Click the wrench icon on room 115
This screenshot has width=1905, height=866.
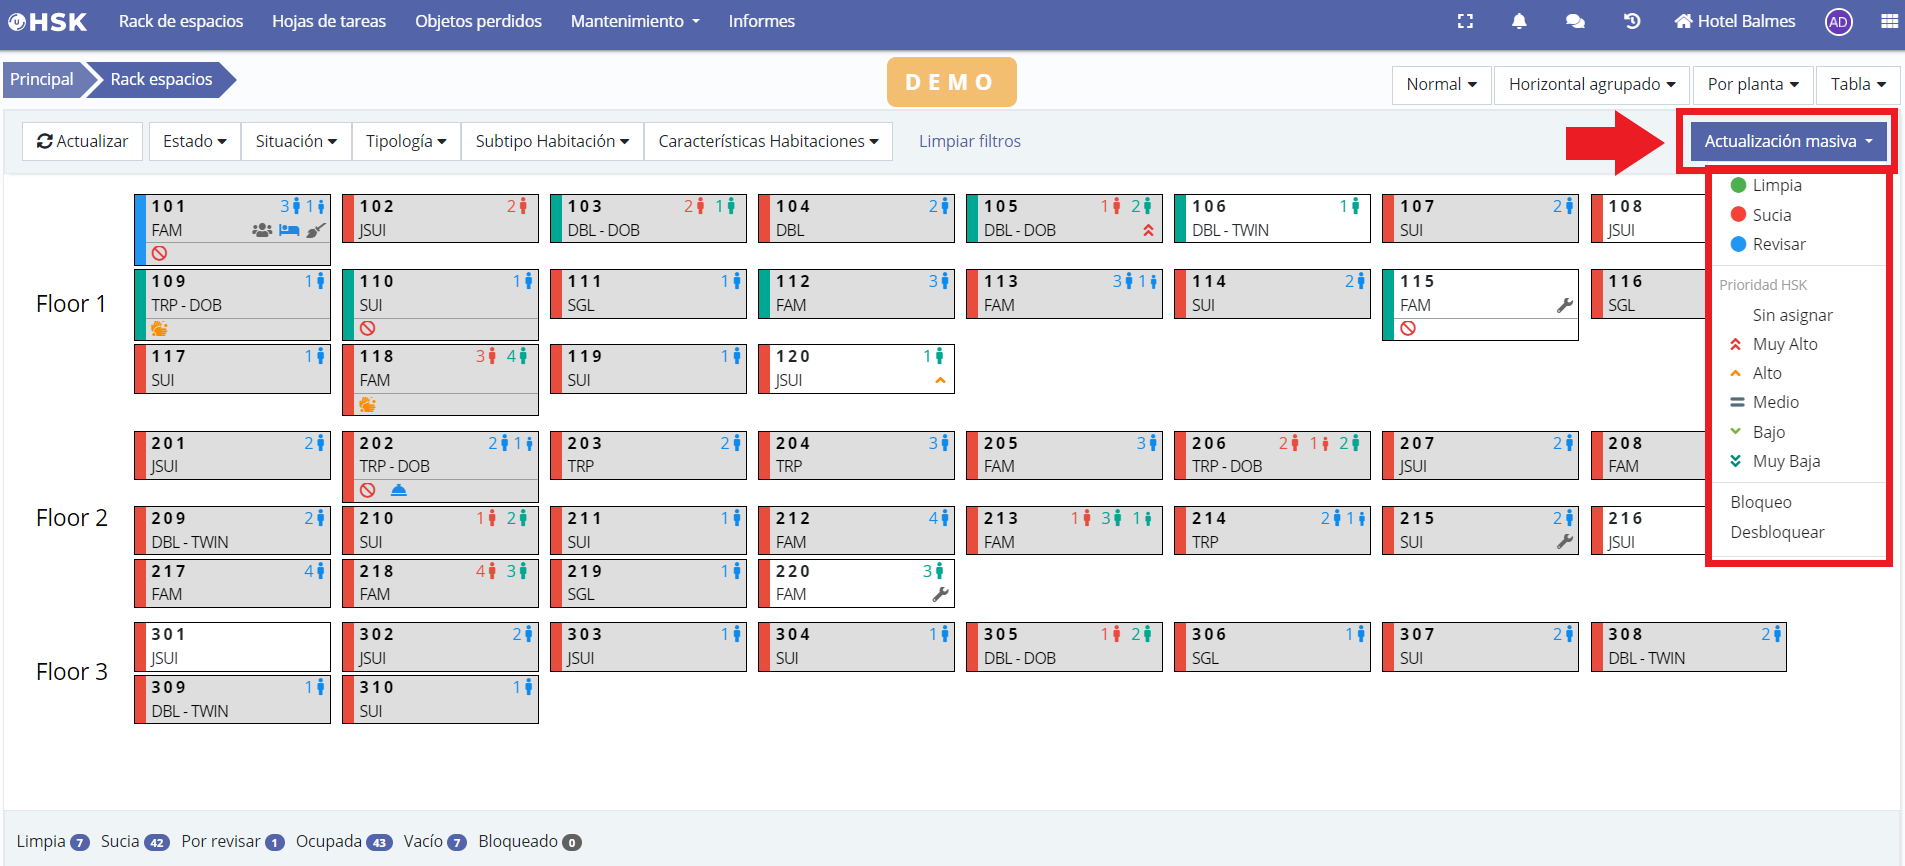point(1565,306)
